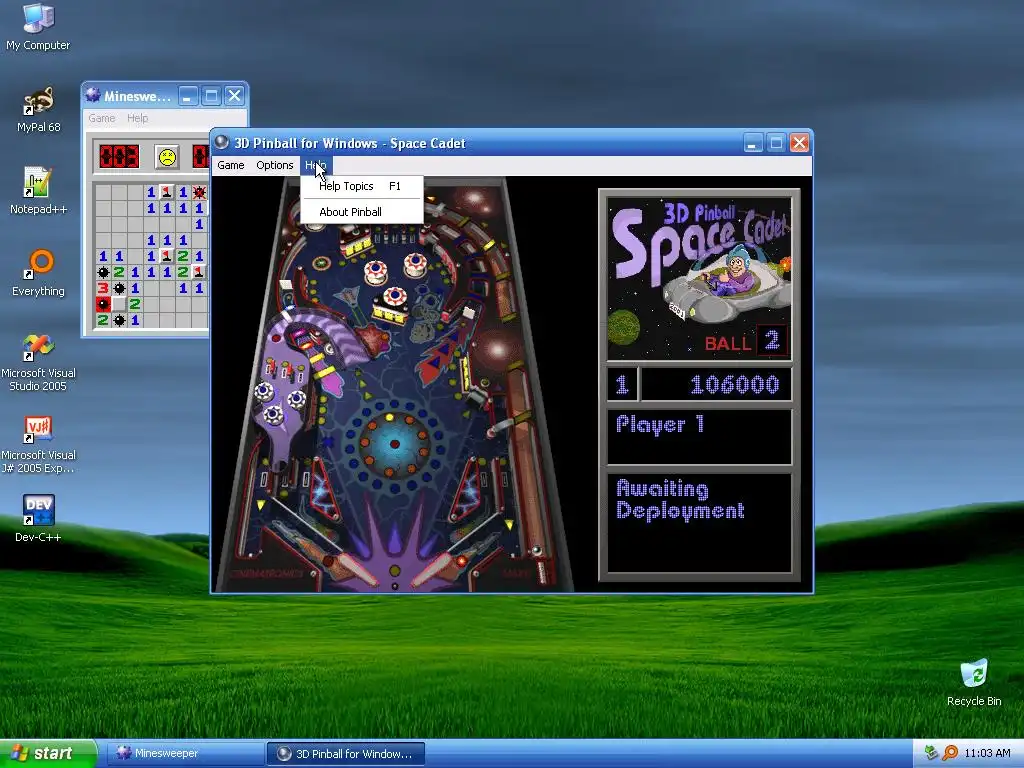
Task: Open the Help menu in Minesweeper
Action: click(x=137, y=118)
